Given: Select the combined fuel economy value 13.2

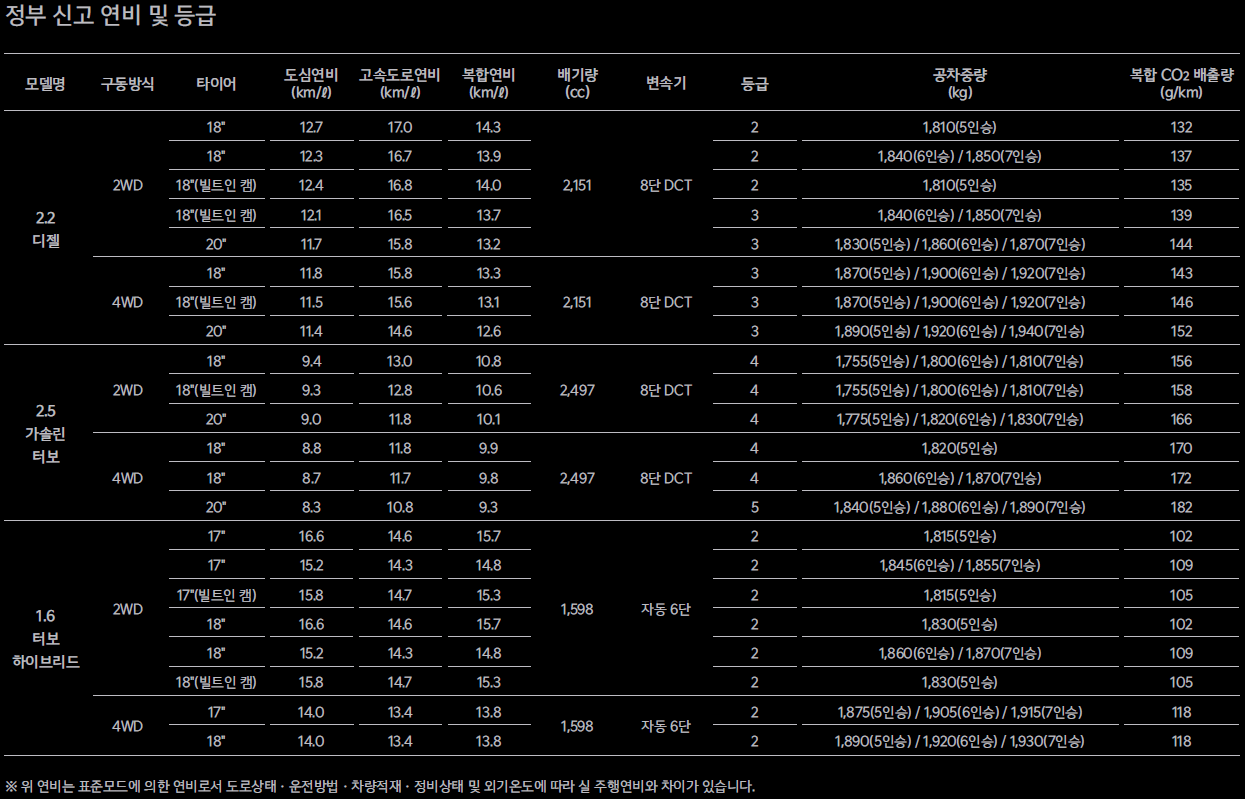Looking at the screenshot, I should pyautogui.click(x=488, y=244).
